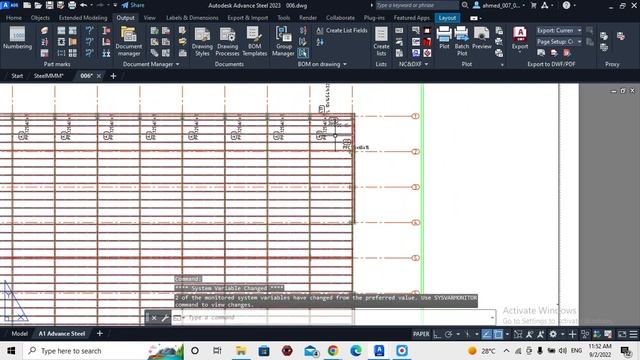Image resolution: width=640 pixels, height=360 pixels.
Task: Switch to the SteelMMM* drawing tab
Action: (49, 76)
